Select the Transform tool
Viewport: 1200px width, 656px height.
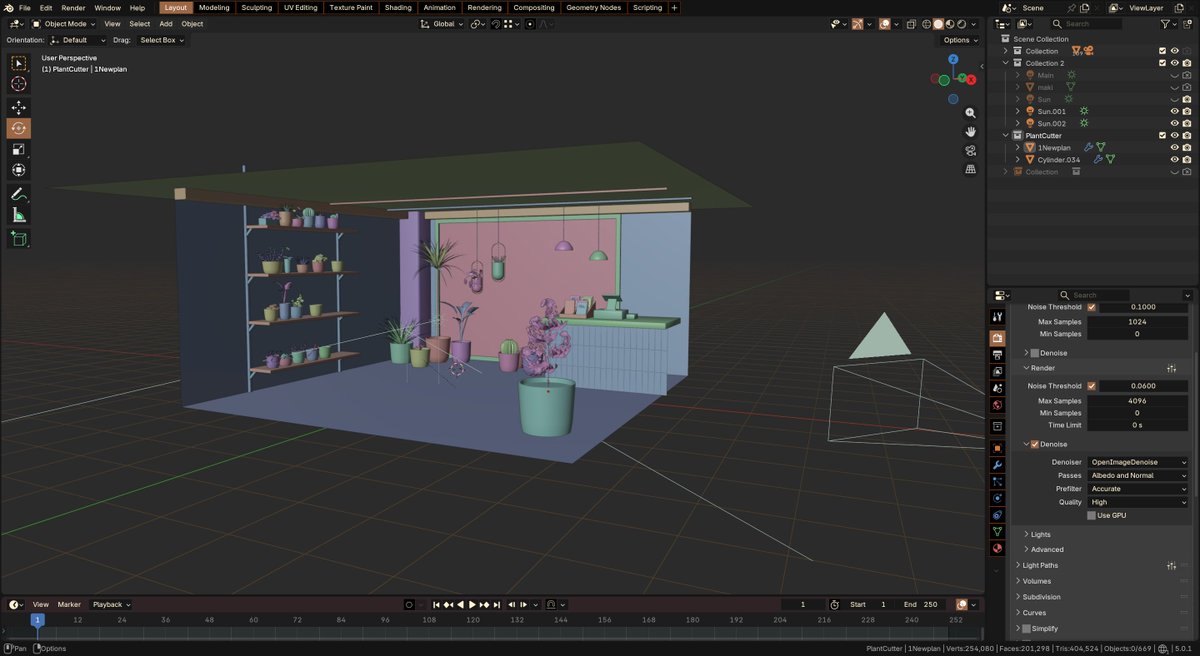[19, 170]
